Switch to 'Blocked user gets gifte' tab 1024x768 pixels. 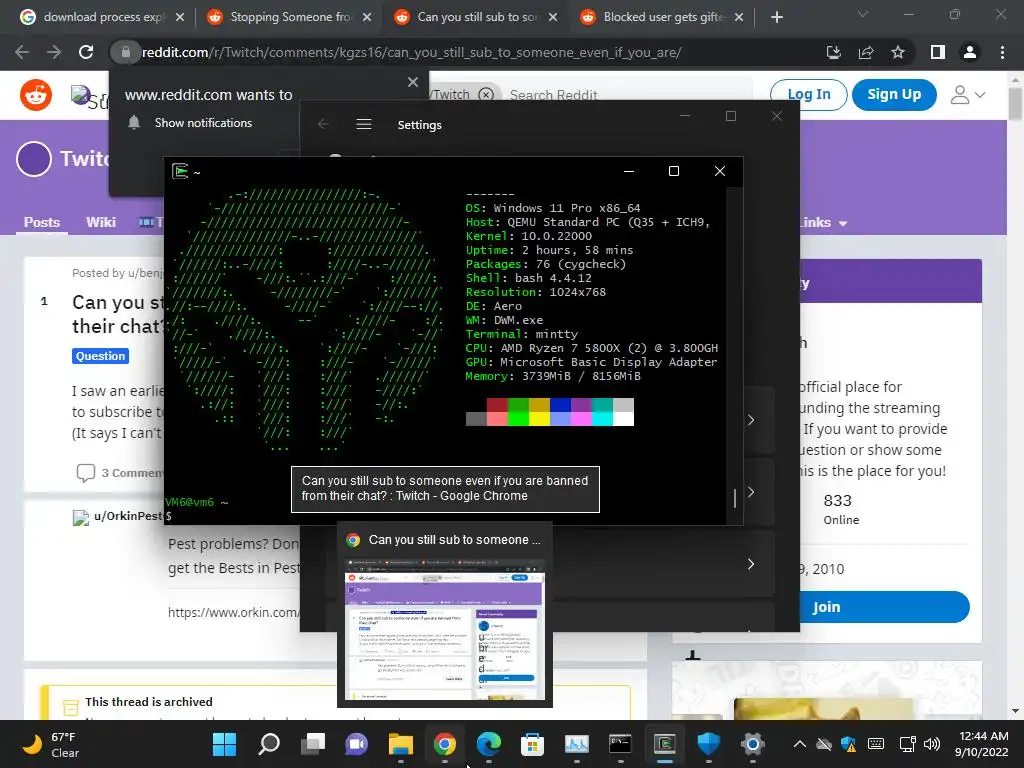662,17
